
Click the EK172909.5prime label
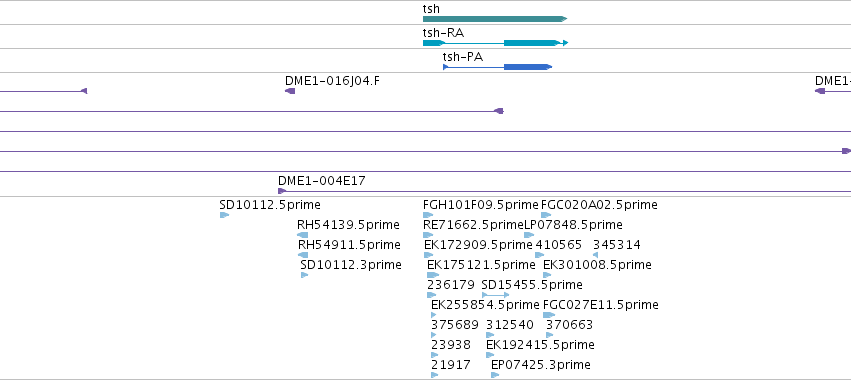[478, 245]
